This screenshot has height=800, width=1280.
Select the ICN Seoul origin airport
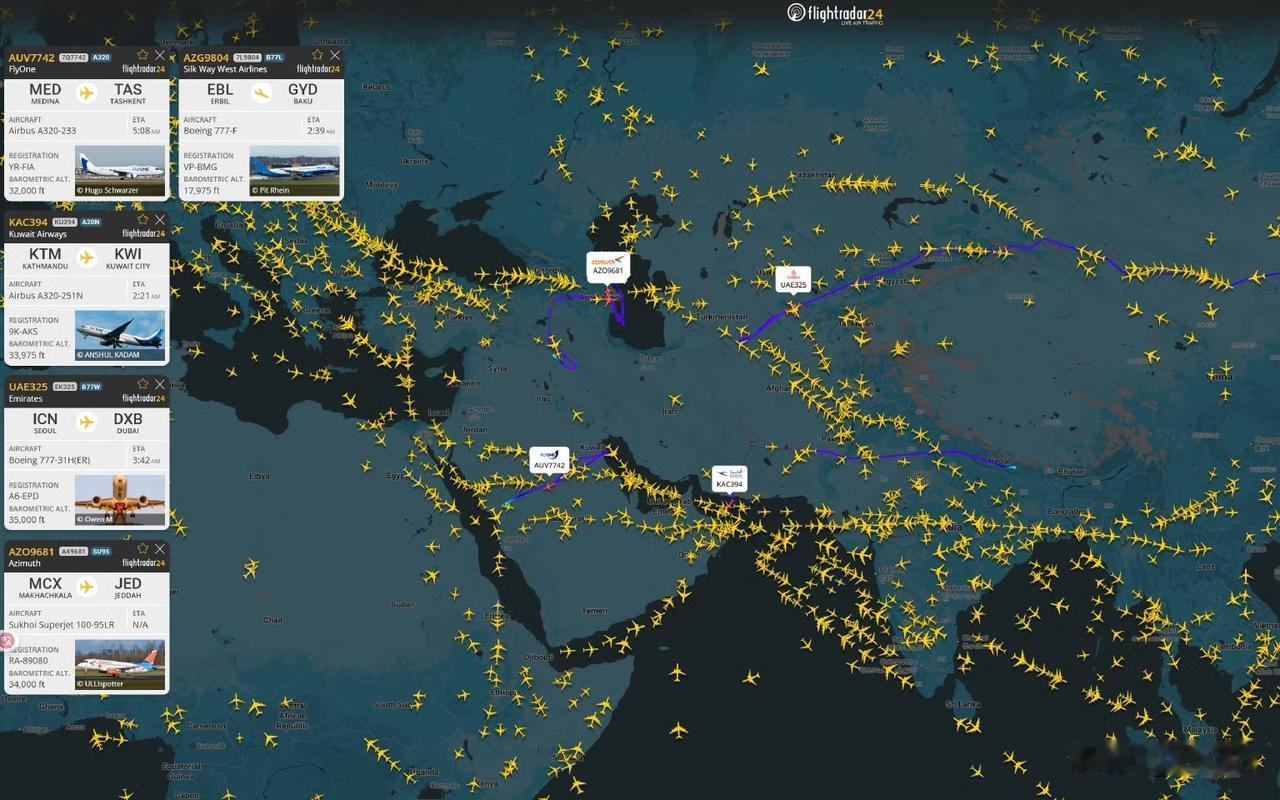[x=45, y=422]
